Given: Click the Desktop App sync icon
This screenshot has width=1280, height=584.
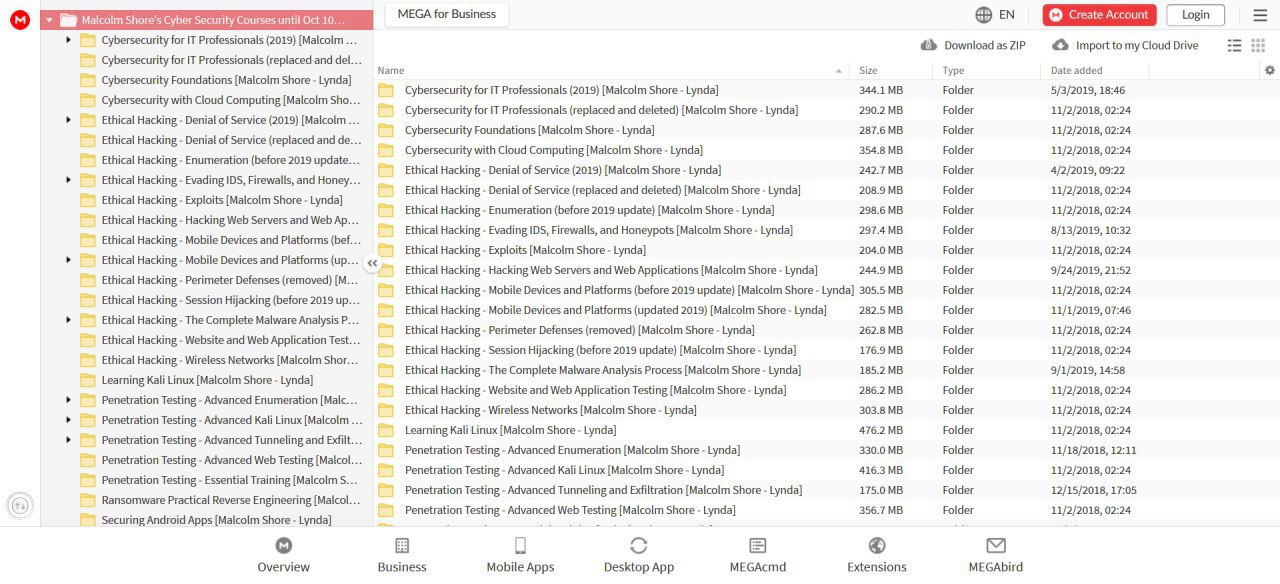Looking at the screenshot, I should tap(639, 545).
